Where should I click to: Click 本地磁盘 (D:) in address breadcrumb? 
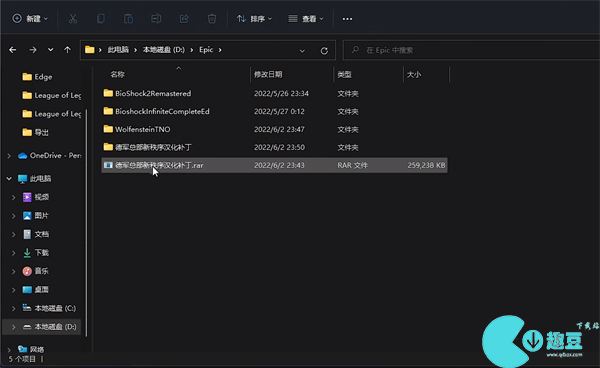click(x=164, y=50)
